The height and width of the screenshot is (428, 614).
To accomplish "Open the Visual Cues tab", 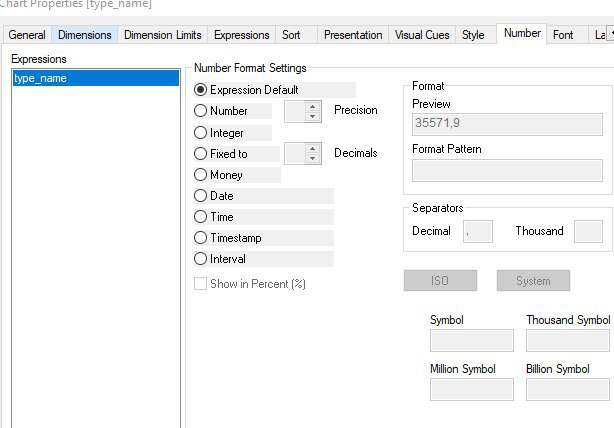I will coord(421,35).
